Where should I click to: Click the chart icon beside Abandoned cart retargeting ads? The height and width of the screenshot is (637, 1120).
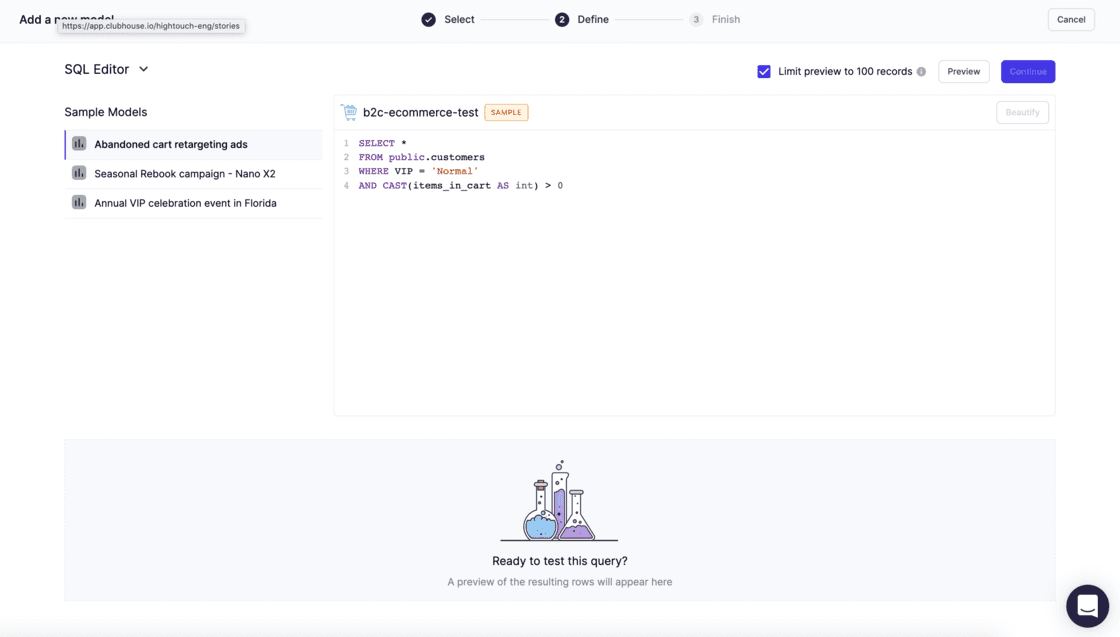click(79, 144)
